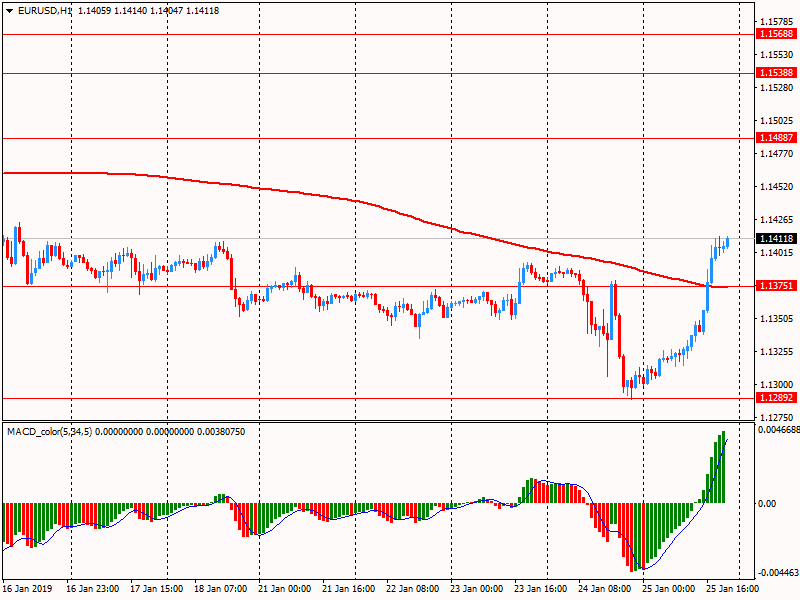Click the 25 Jan 16:00 time label
Screen dimensions: 800x600
coord(732,589)
